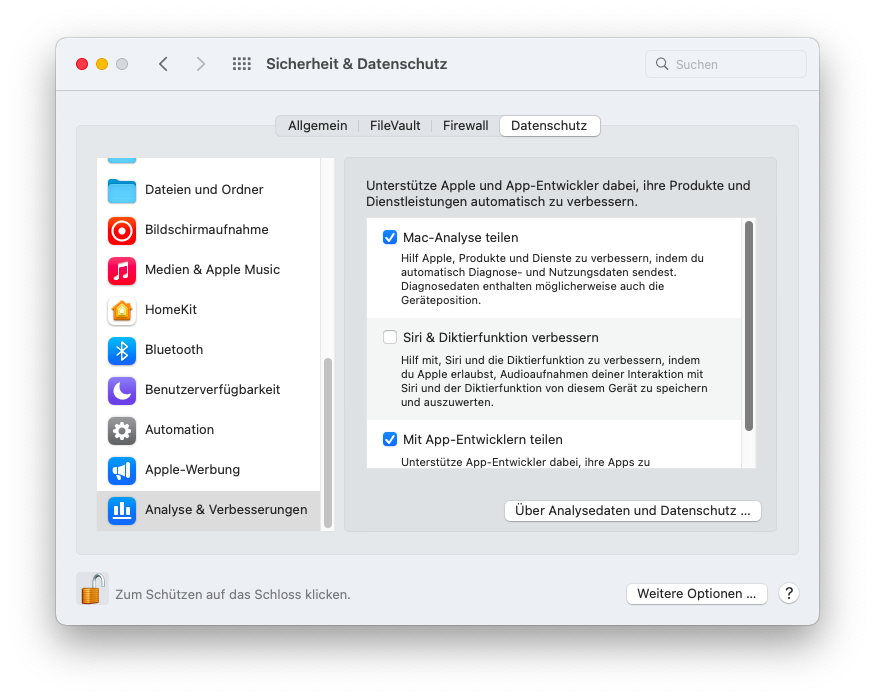The width and height of the screenshot is (875, 699).
Task: Select the Automation gear icon
Action: (x=122, y=430)
